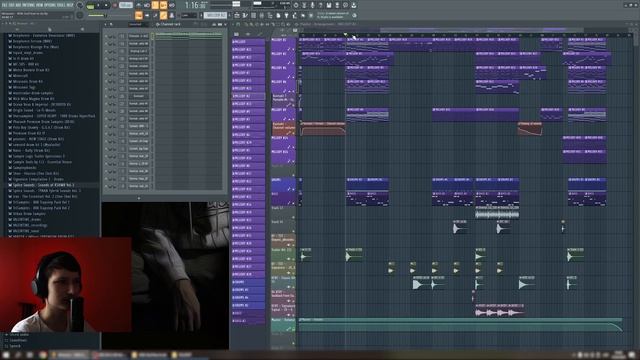Screen dimensions: 640x360
Task: Open the HELP menu
Action: (70, 5)
